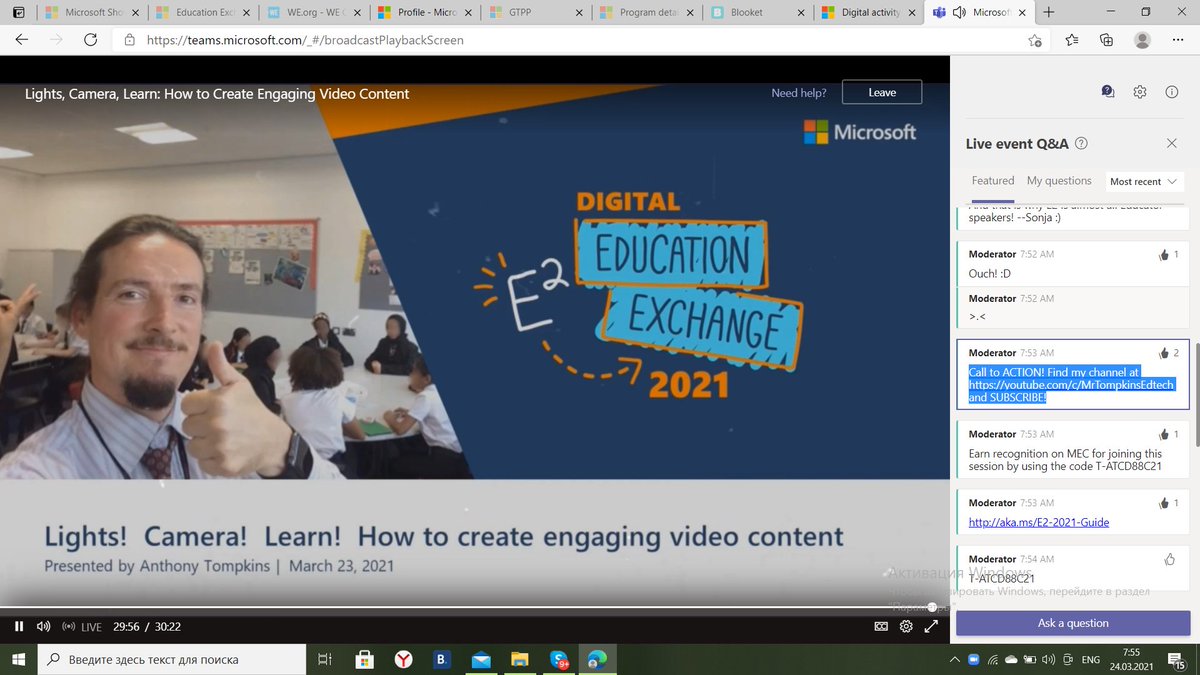The image size is (1200, 675).
Task: Like the 7:54 AM T-ATCD88C21 message
Action: click(1170, 559)
